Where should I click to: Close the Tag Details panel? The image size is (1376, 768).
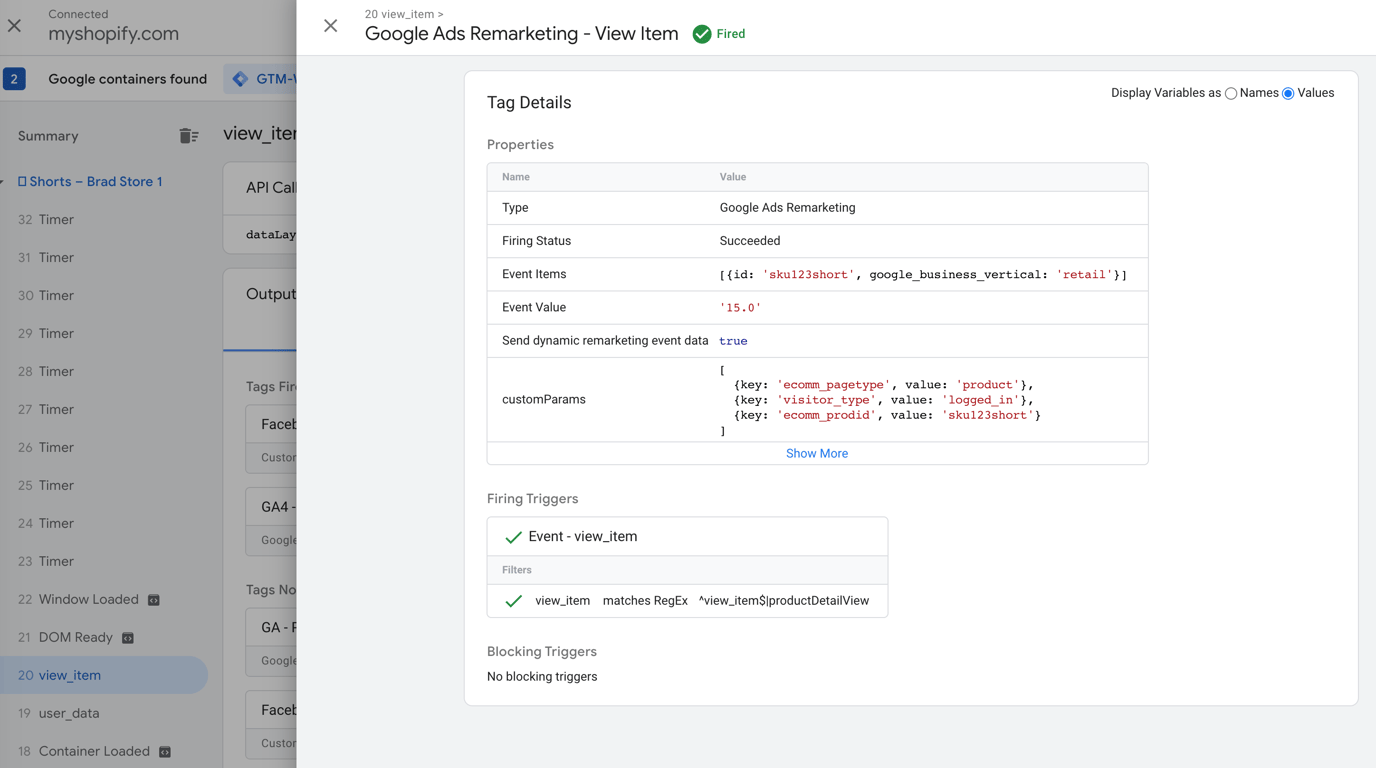331,26
